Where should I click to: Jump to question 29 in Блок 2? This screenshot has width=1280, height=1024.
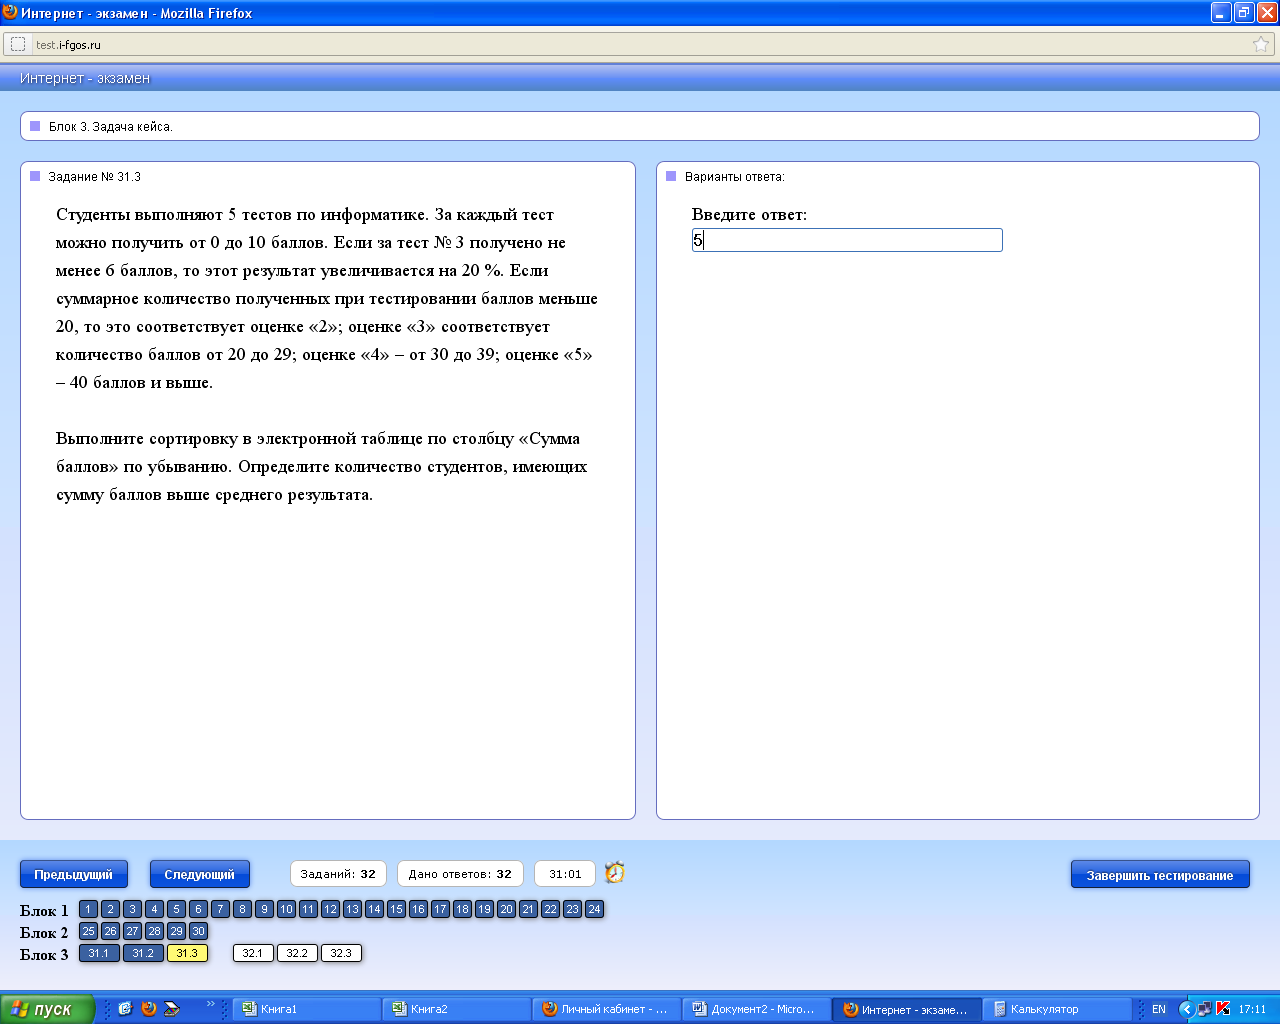click(x=176, y=931)
